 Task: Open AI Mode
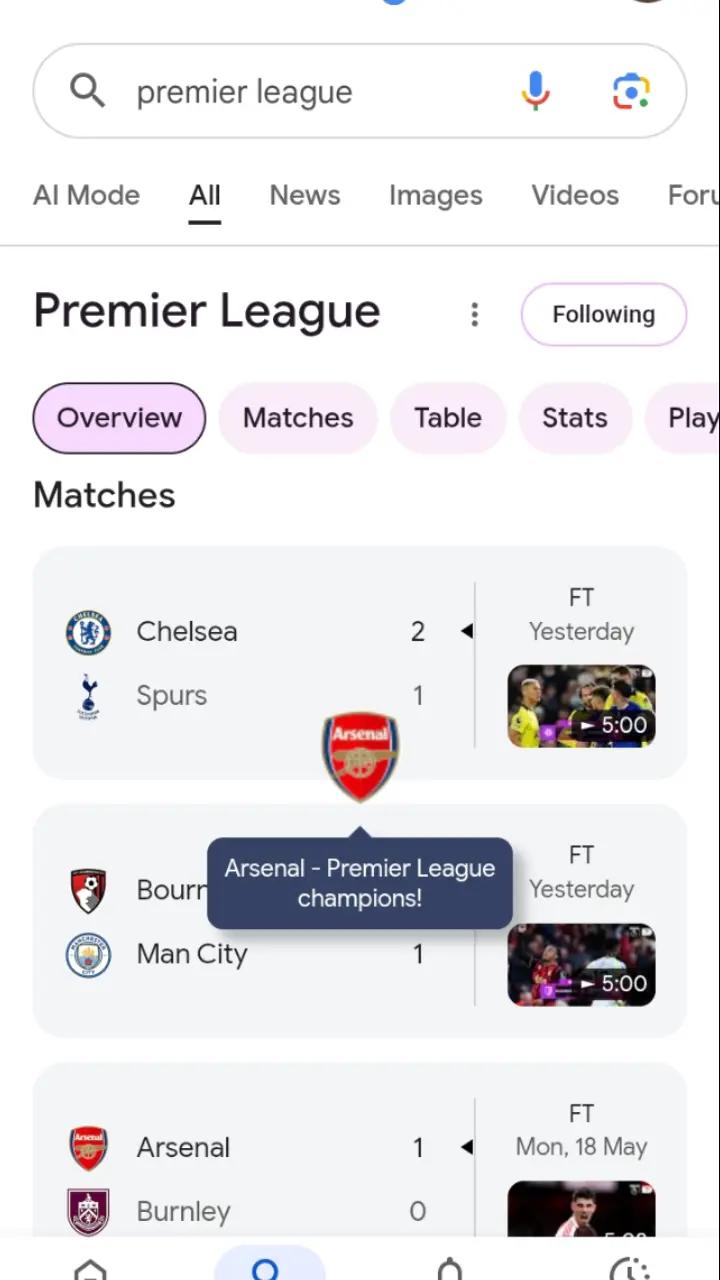[x=86, y=195]
